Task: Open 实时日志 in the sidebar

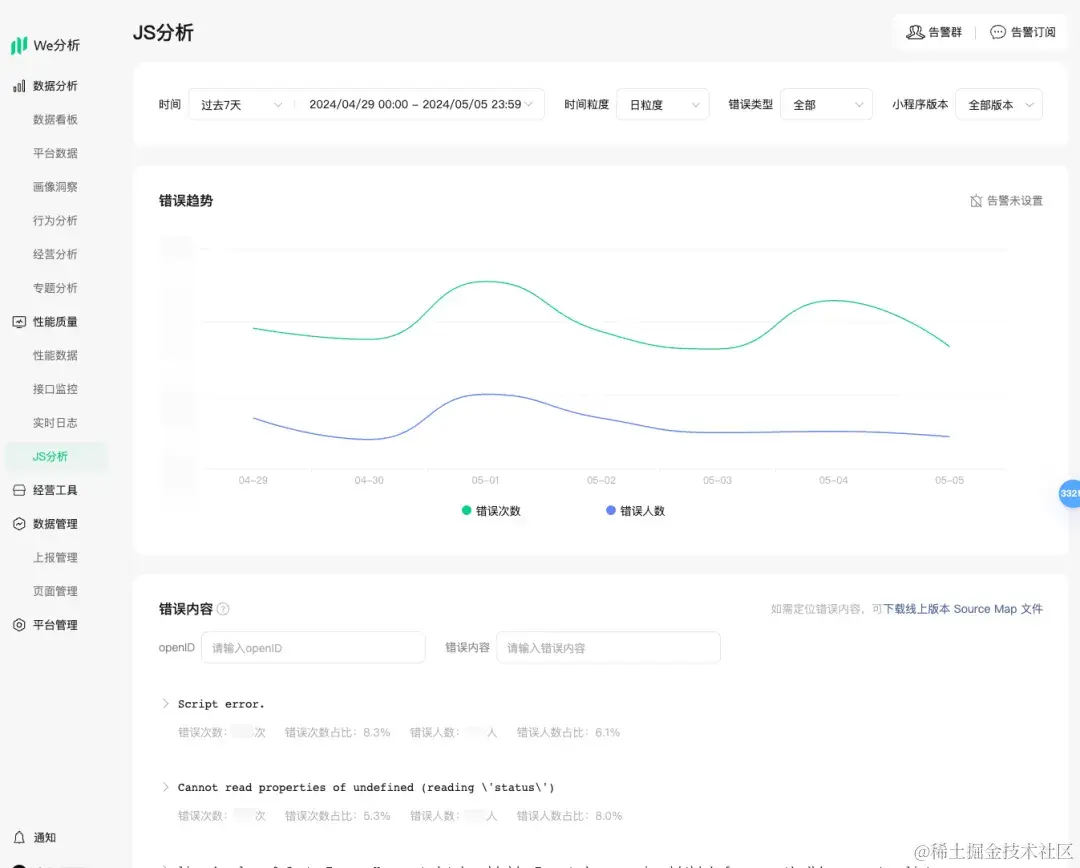Action: [x=55, y=423]
